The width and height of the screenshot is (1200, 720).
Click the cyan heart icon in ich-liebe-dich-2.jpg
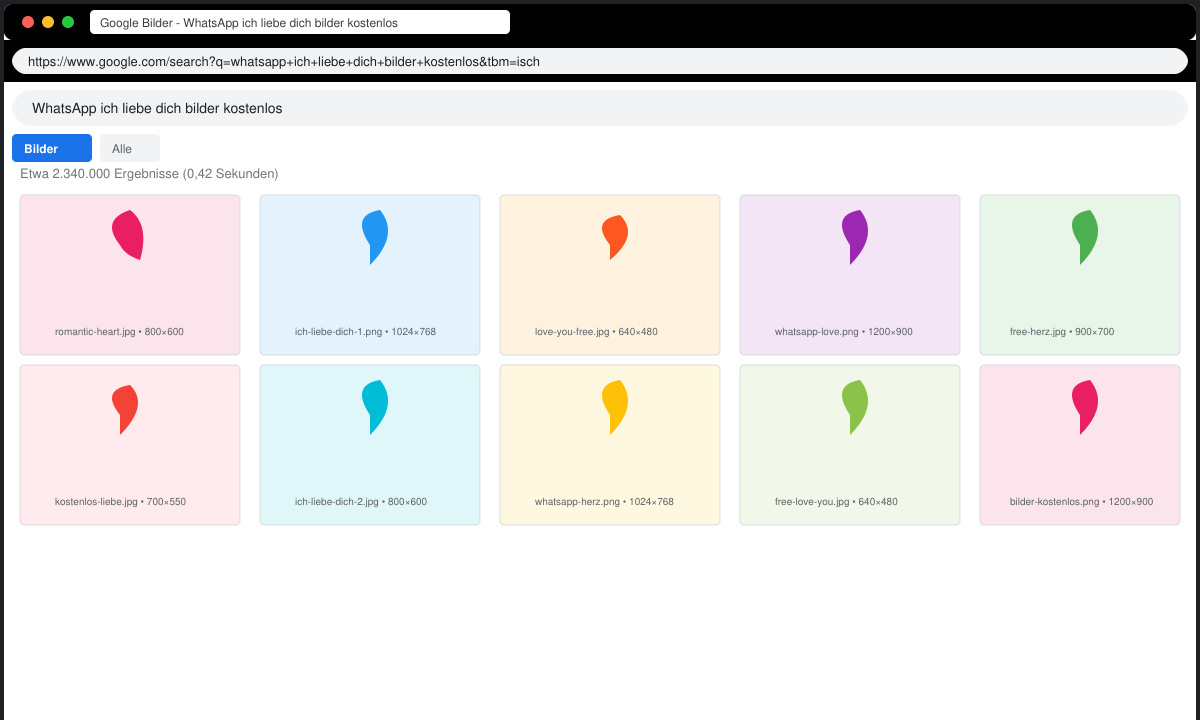[x=374, y=407]
